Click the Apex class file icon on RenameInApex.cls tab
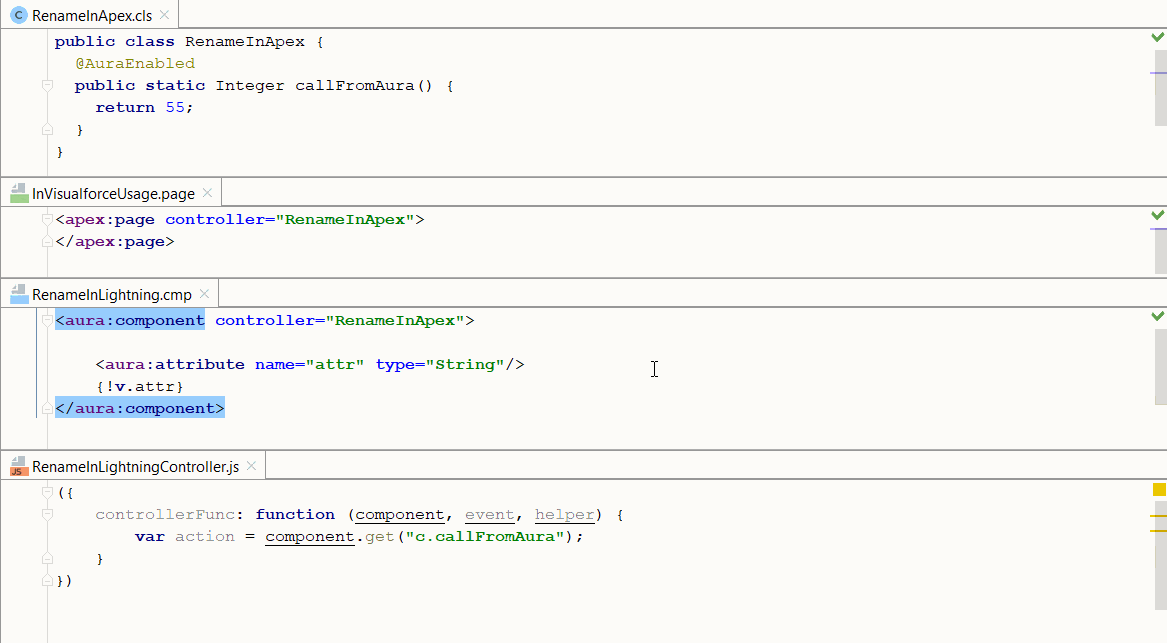Screen dimensions: 1167x643 tap(19, 15)
